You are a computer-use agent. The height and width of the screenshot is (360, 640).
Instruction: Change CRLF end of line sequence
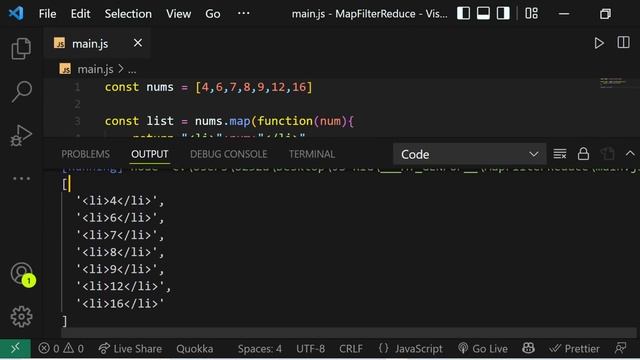(351, 349)
